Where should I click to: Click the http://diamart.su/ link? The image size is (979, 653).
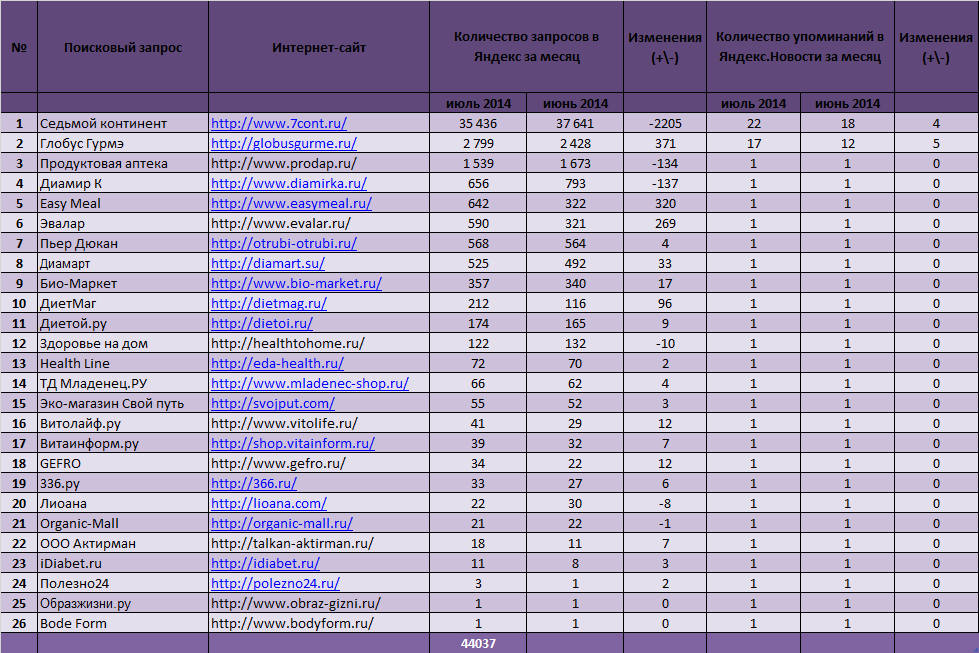coord(268,263)
